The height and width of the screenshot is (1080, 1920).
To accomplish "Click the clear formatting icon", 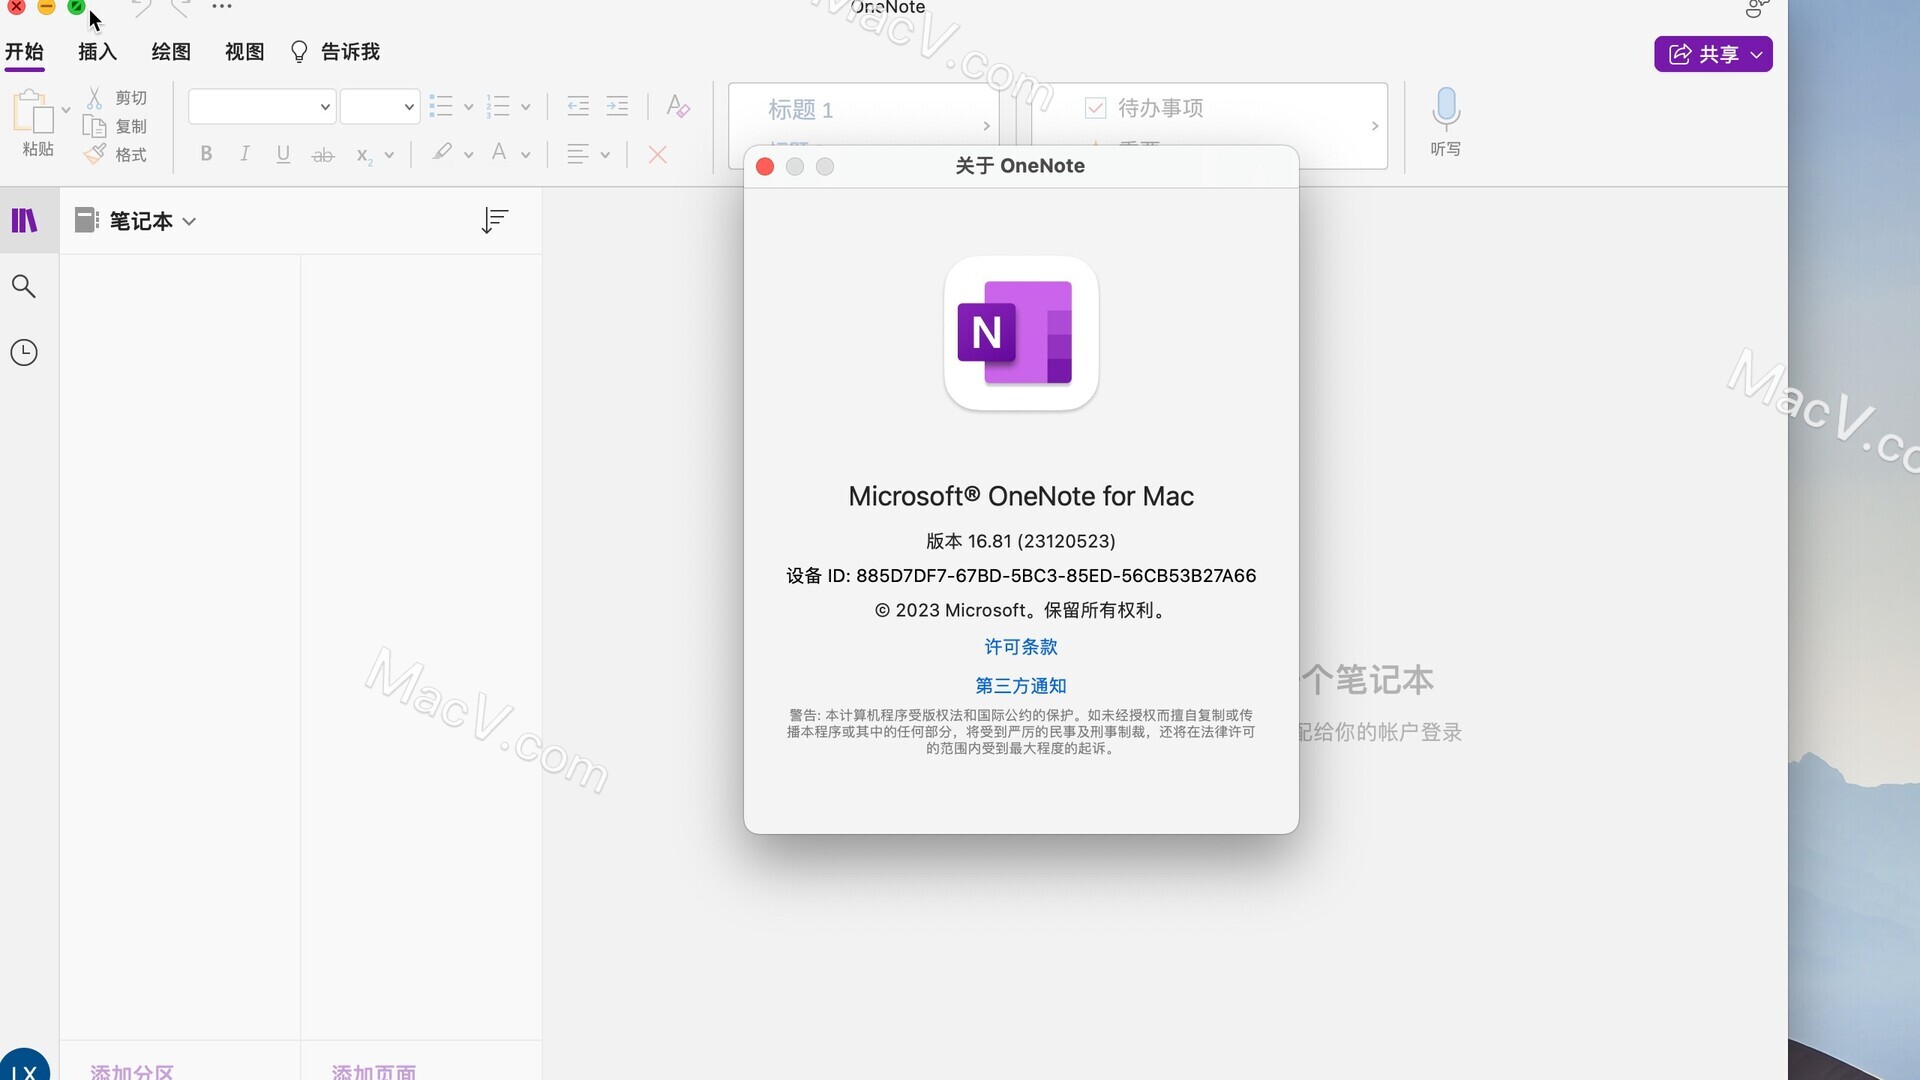I will 678,106.
